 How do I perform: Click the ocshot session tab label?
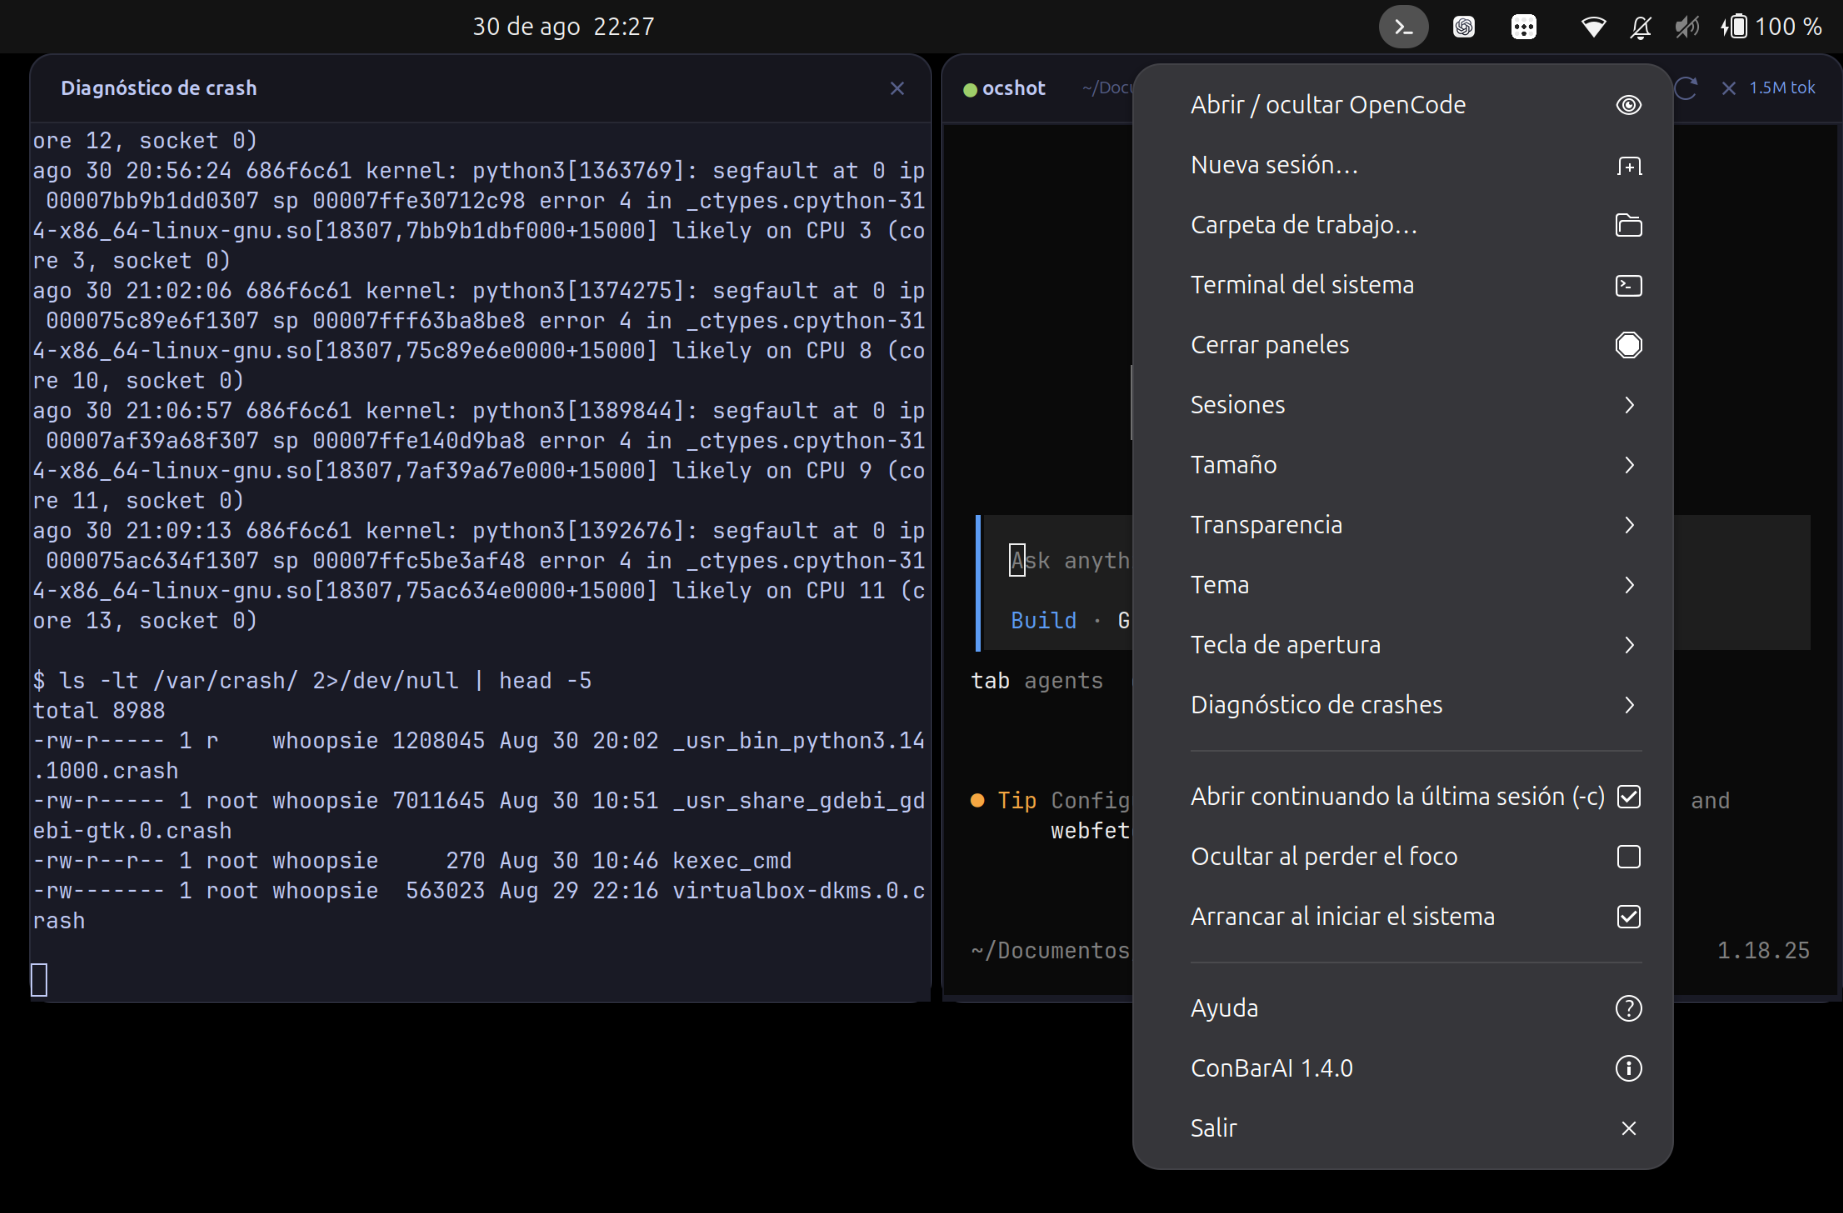tap(1013, 88)
